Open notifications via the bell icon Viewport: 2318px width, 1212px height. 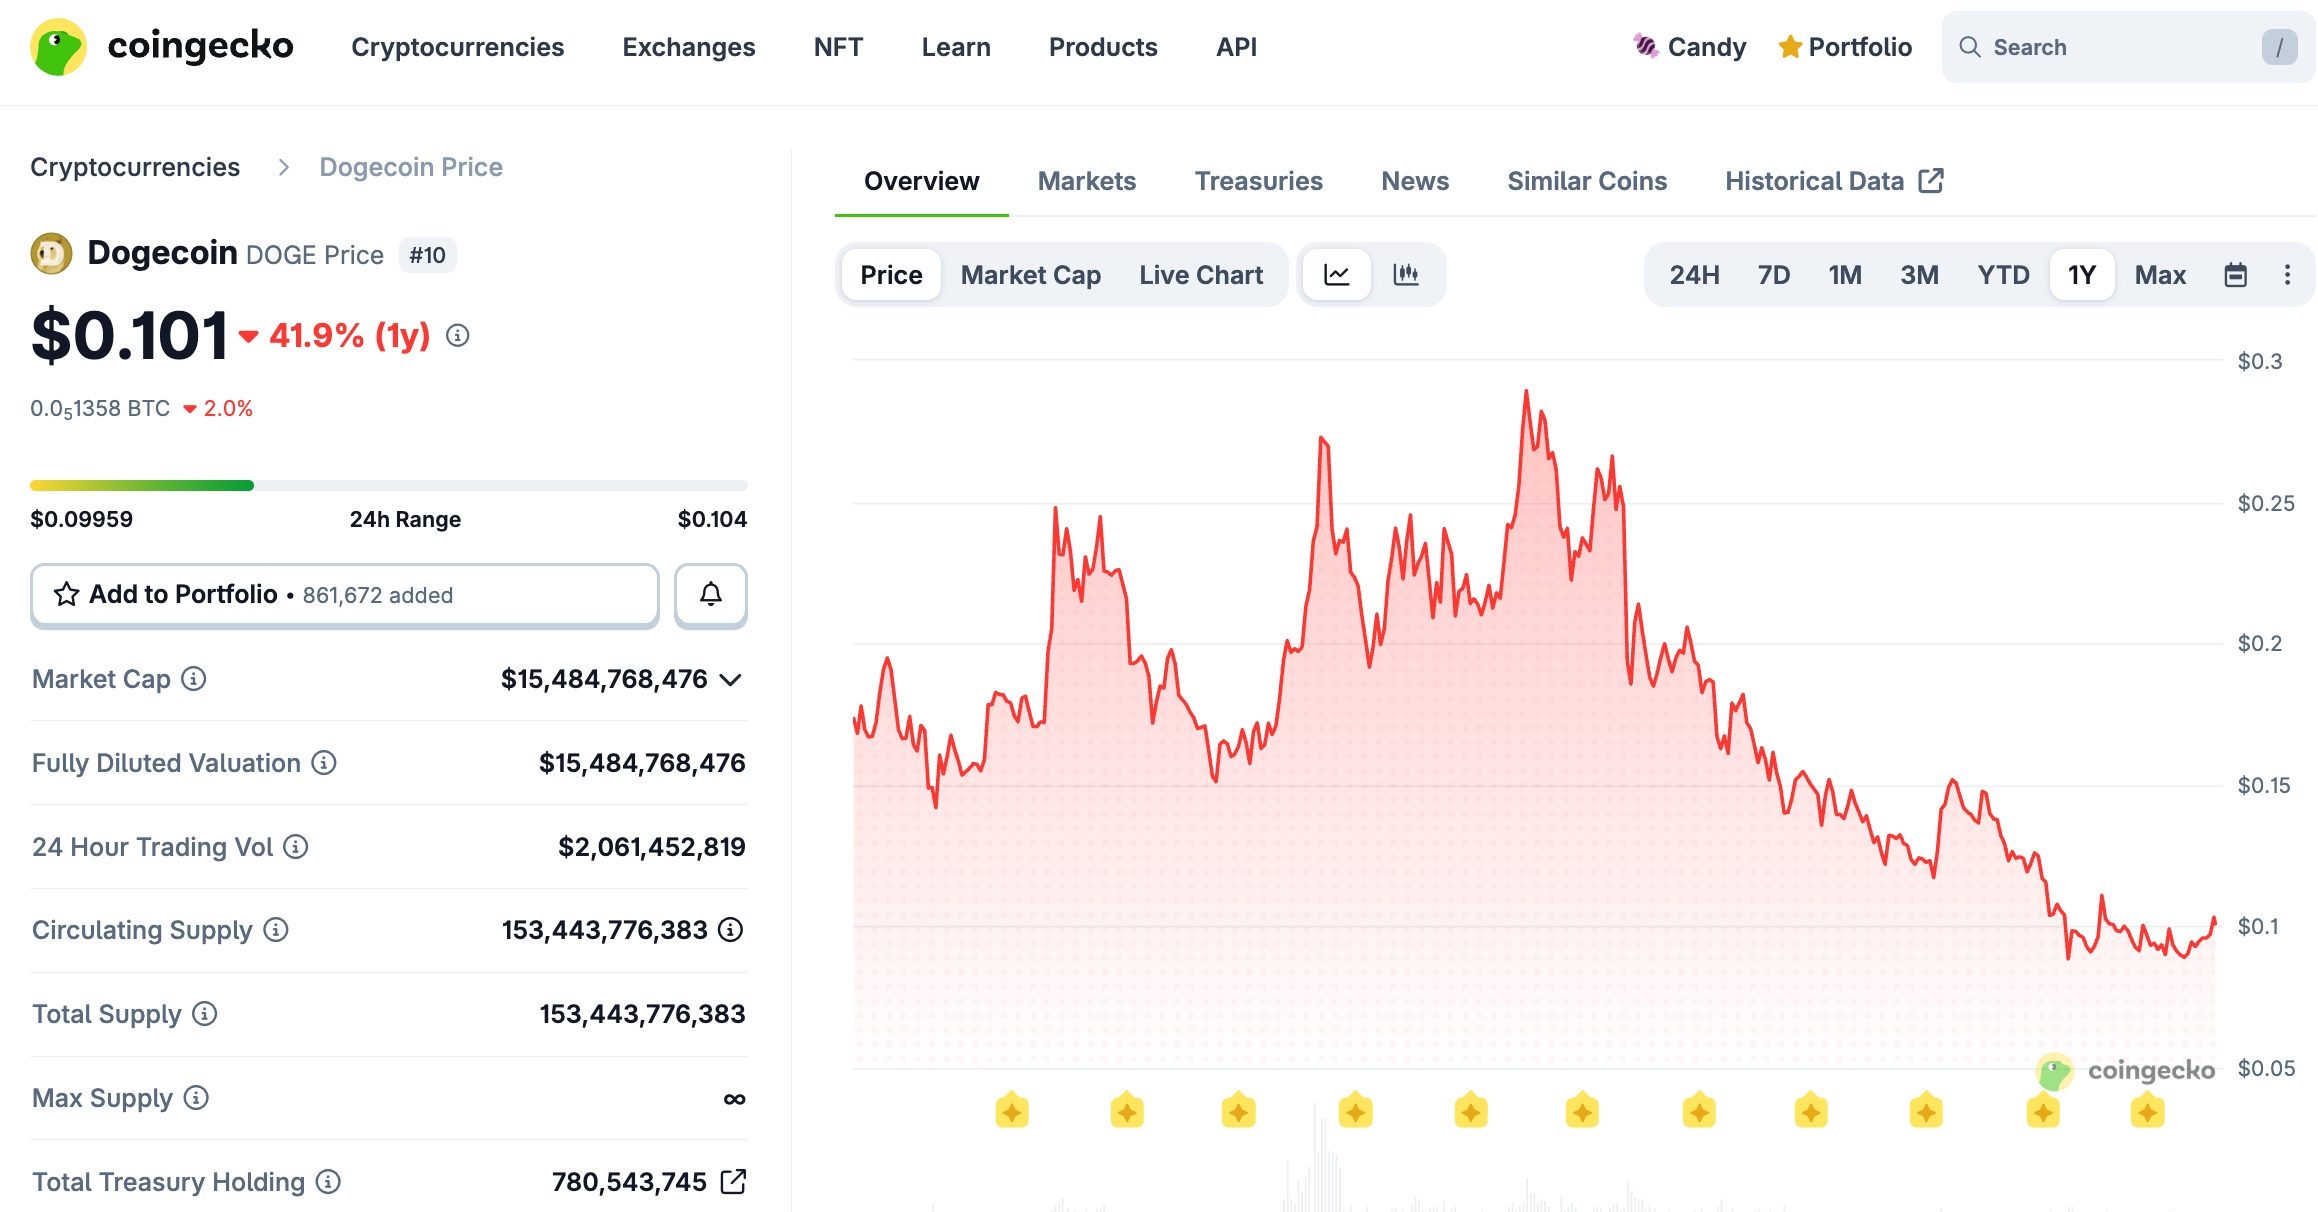click(710, 594)
